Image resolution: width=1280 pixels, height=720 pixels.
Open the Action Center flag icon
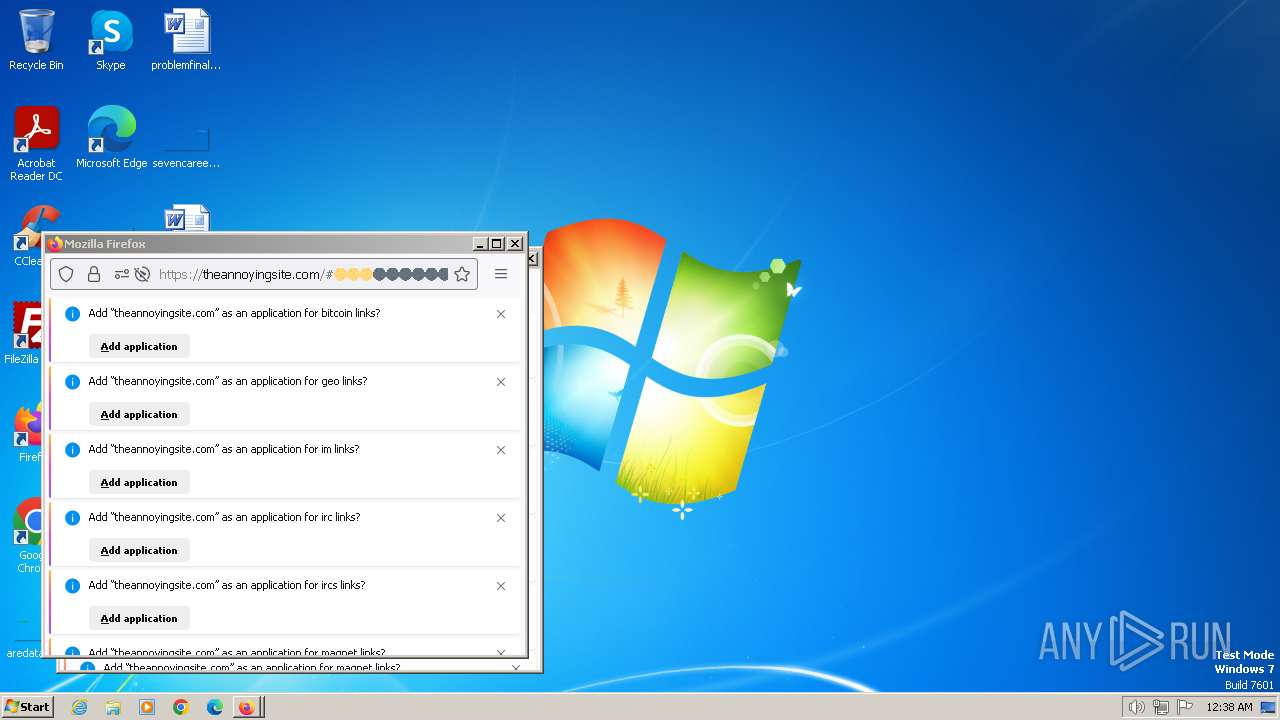click(x=1185, y=707)
